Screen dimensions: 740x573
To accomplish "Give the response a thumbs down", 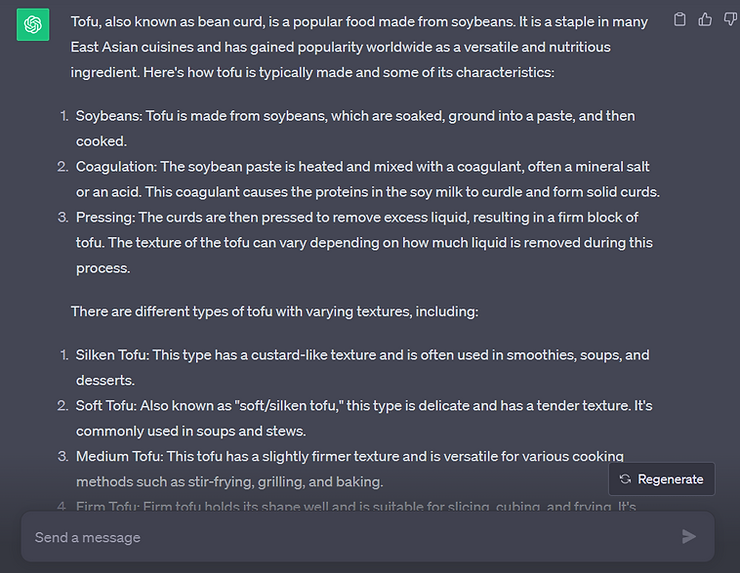I will coord(730,19).
